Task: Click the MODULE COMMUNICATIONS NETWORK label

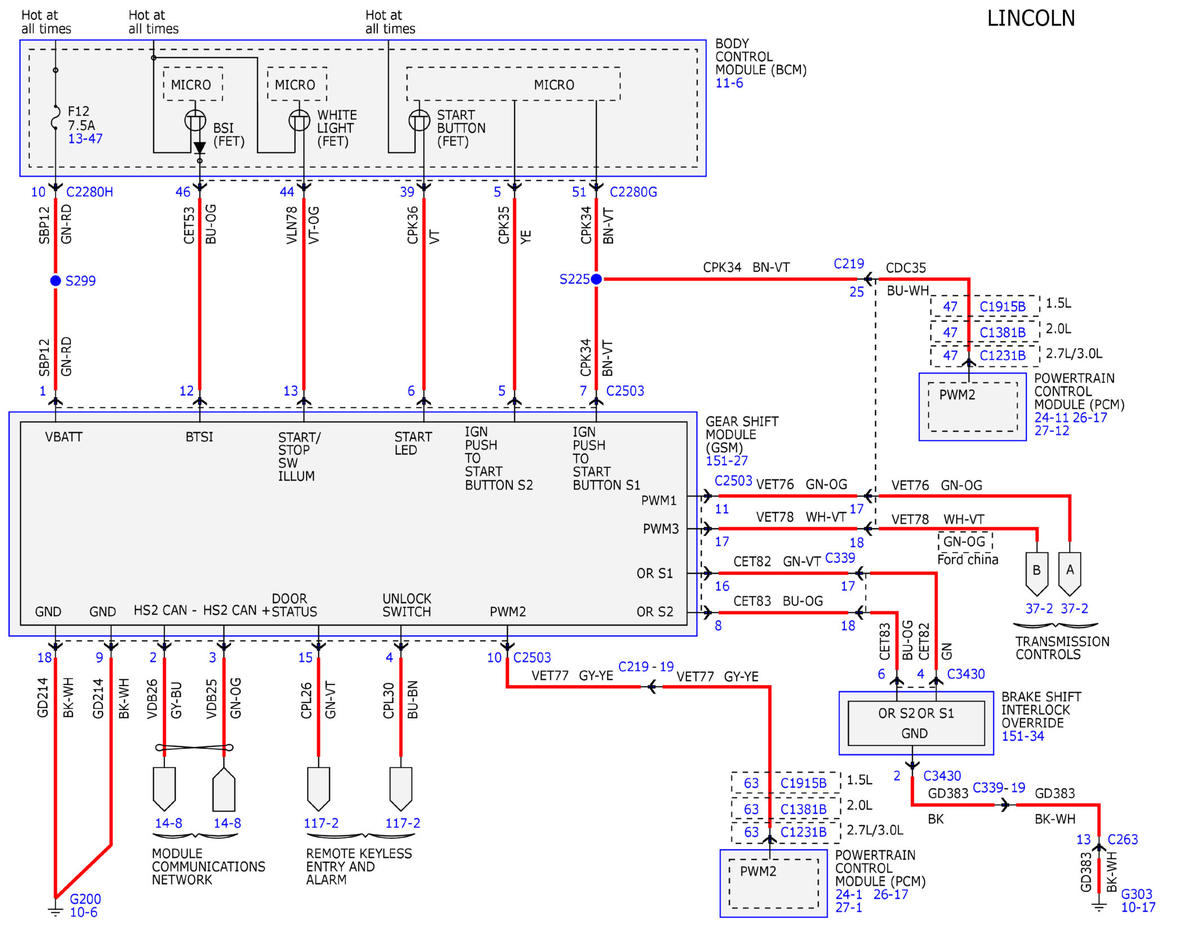Action: [x=208, y=867]
